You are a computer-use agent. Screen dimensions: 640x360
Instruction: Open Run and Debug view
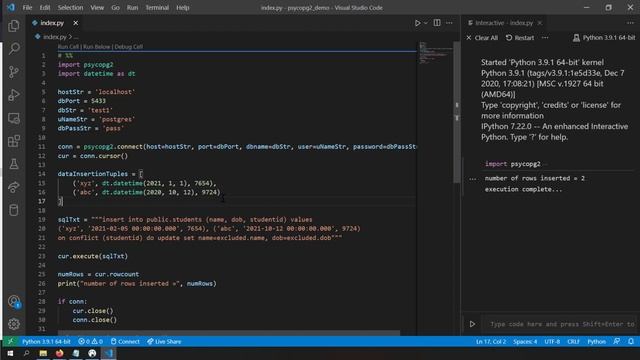[14, 95]
